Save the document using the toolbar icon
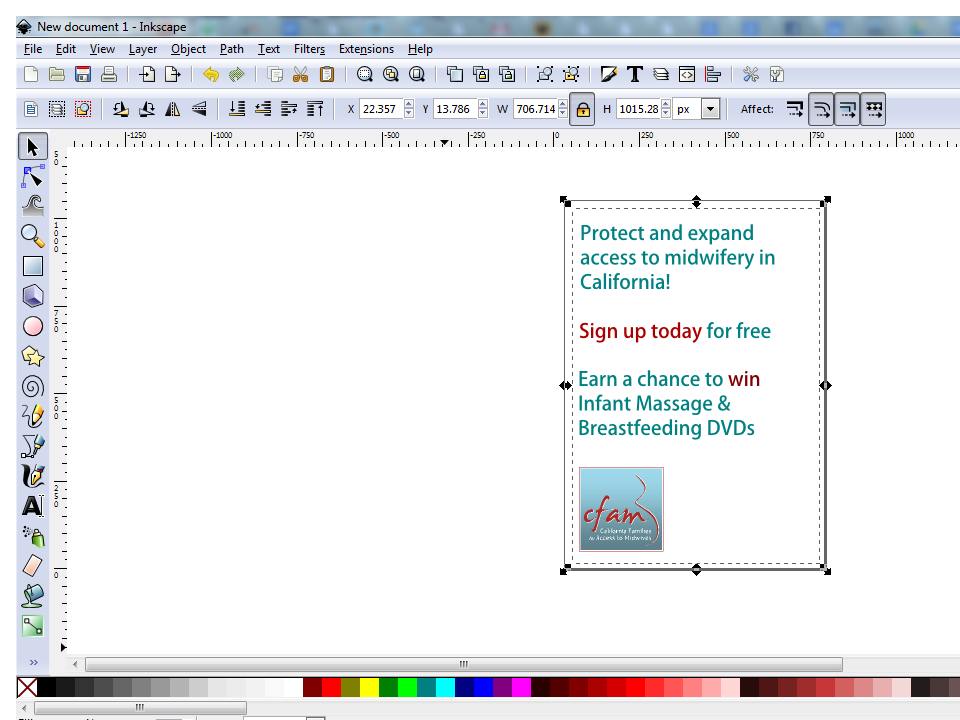Viewport: 960px width, 720px height. point(83,74)
